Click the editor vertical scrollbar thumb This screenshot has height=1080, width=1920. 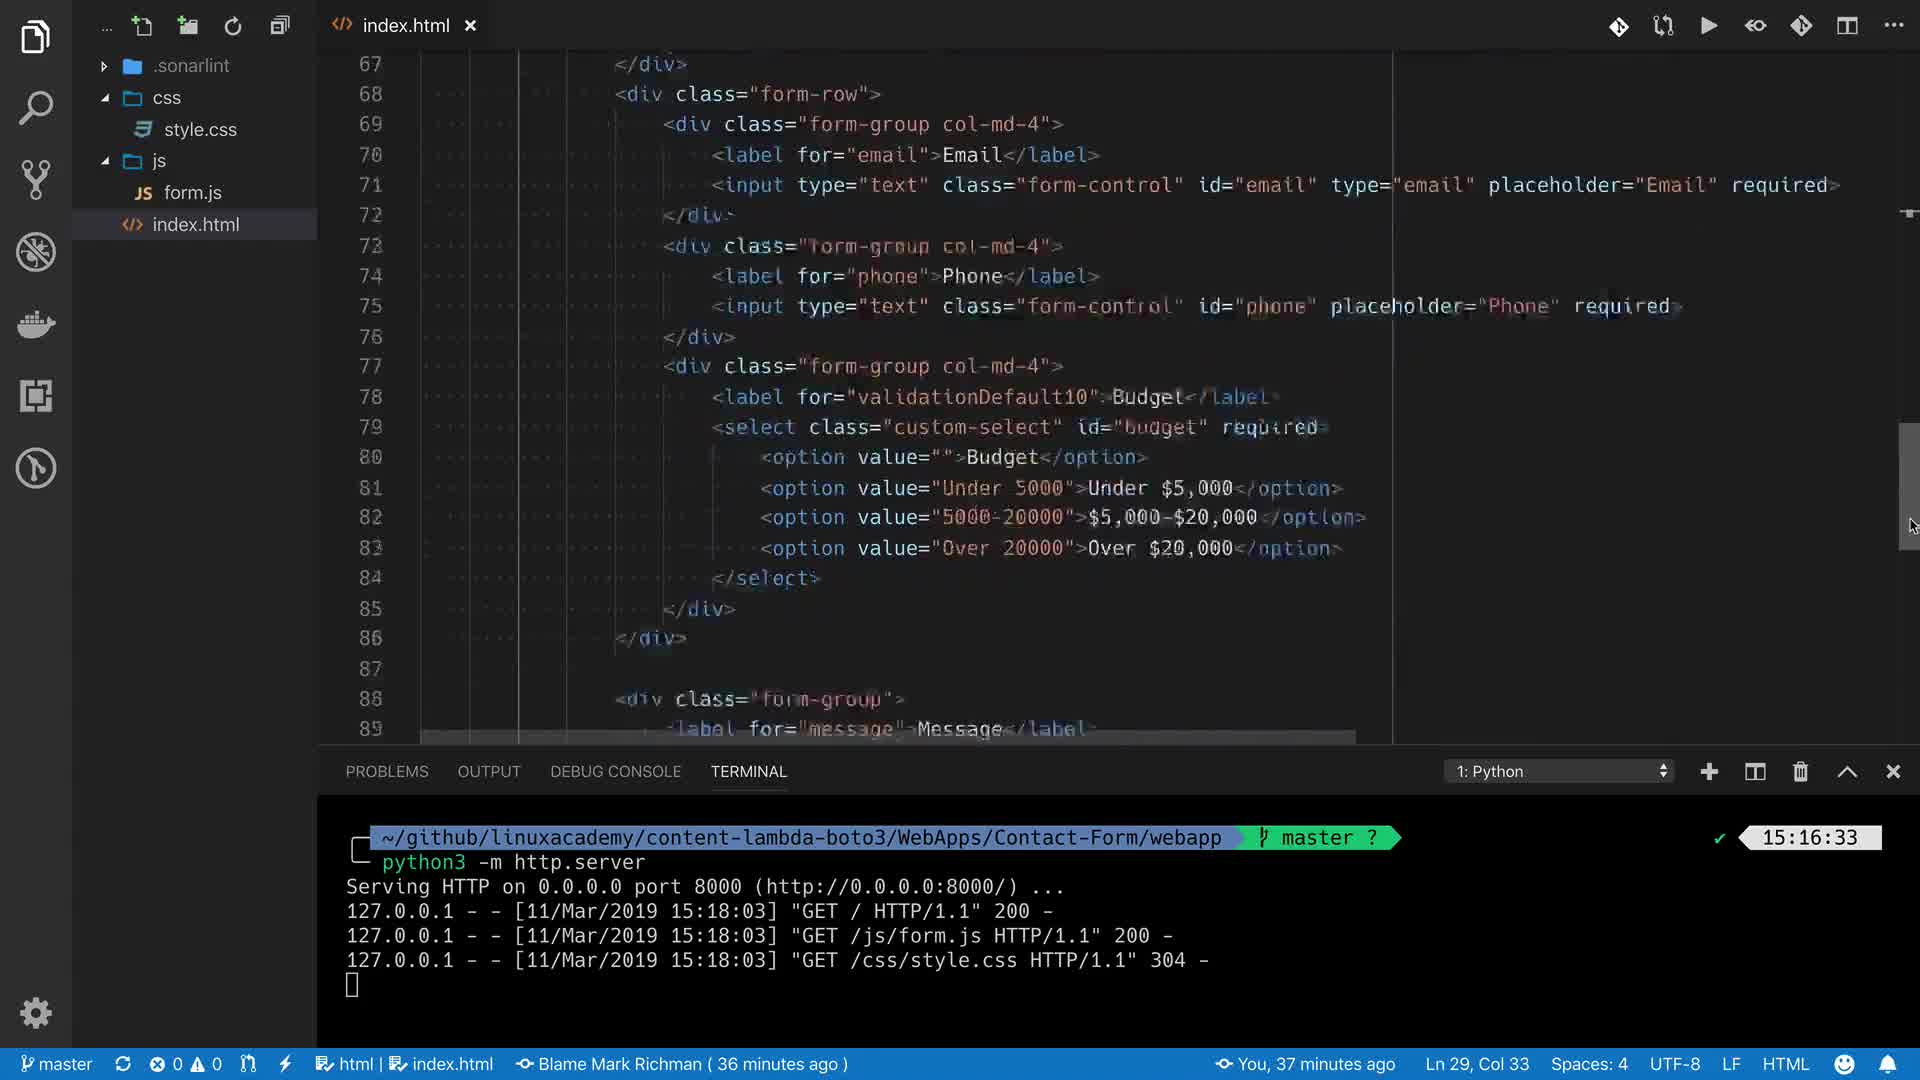click(x=1908, y=486)
